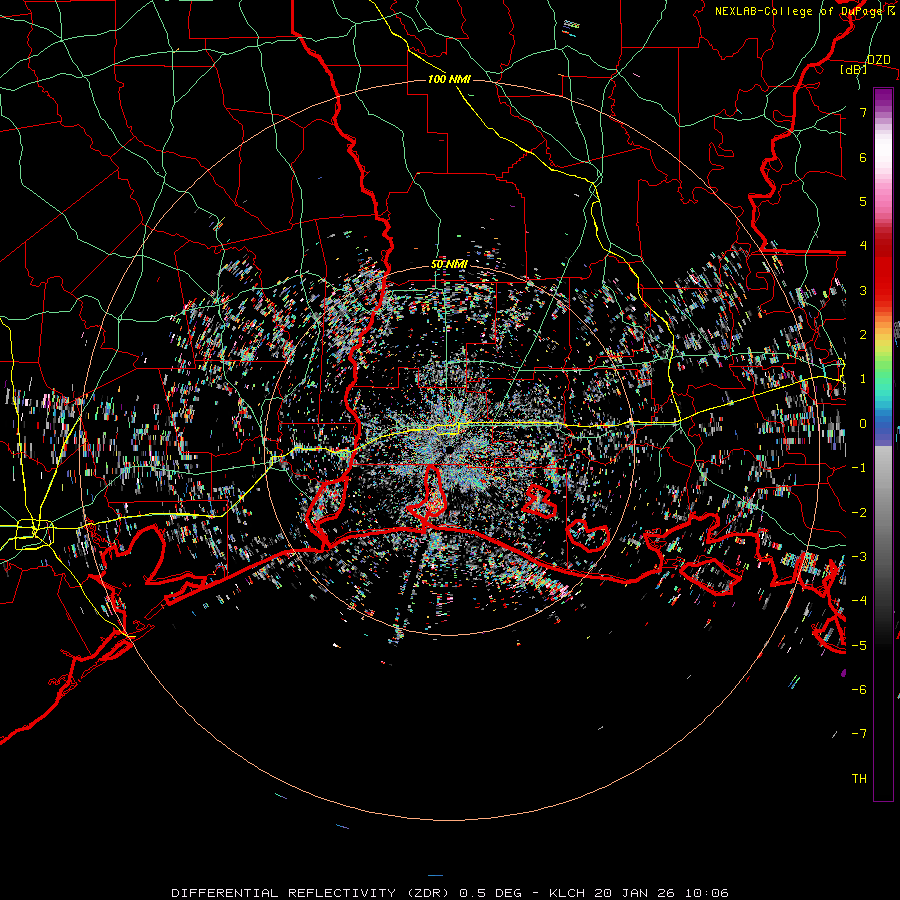The width and height of the screenshot is (900, 900).
Task: Click the radar site at range rings' center
Action: click(449, 451)
